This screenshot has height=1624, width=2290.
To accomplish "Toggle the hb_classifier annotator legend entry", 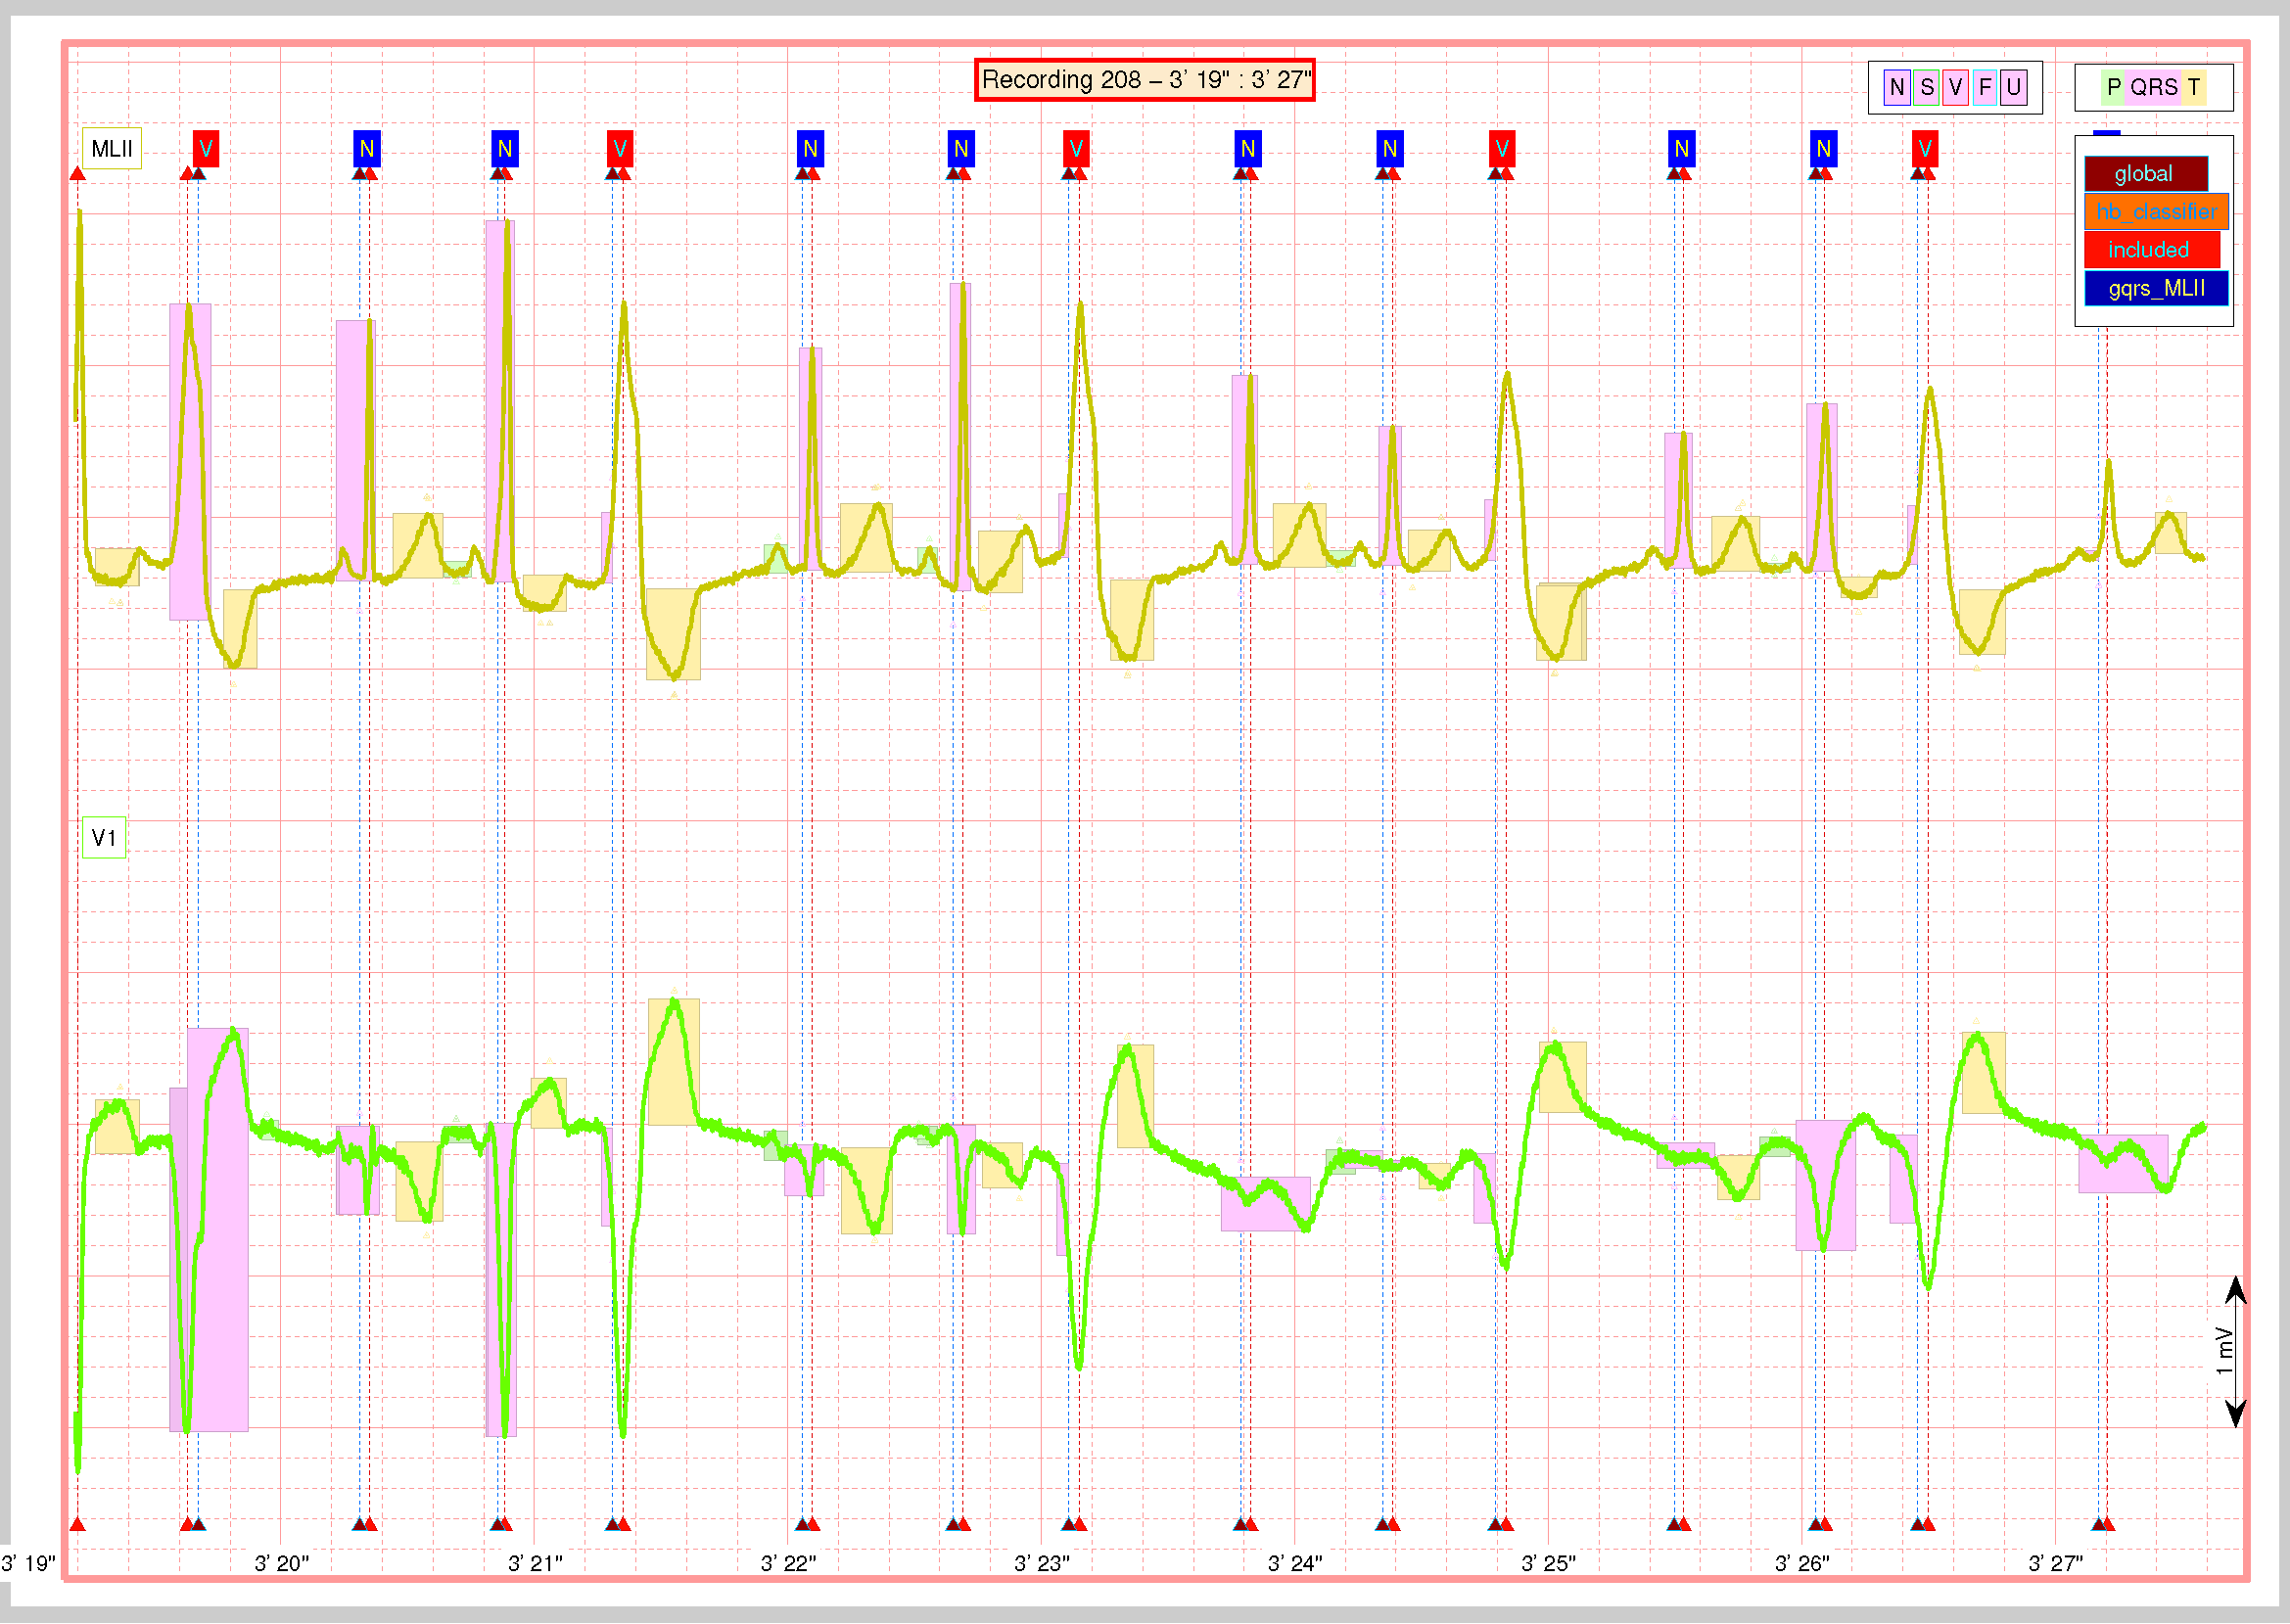I will 2155,212.
